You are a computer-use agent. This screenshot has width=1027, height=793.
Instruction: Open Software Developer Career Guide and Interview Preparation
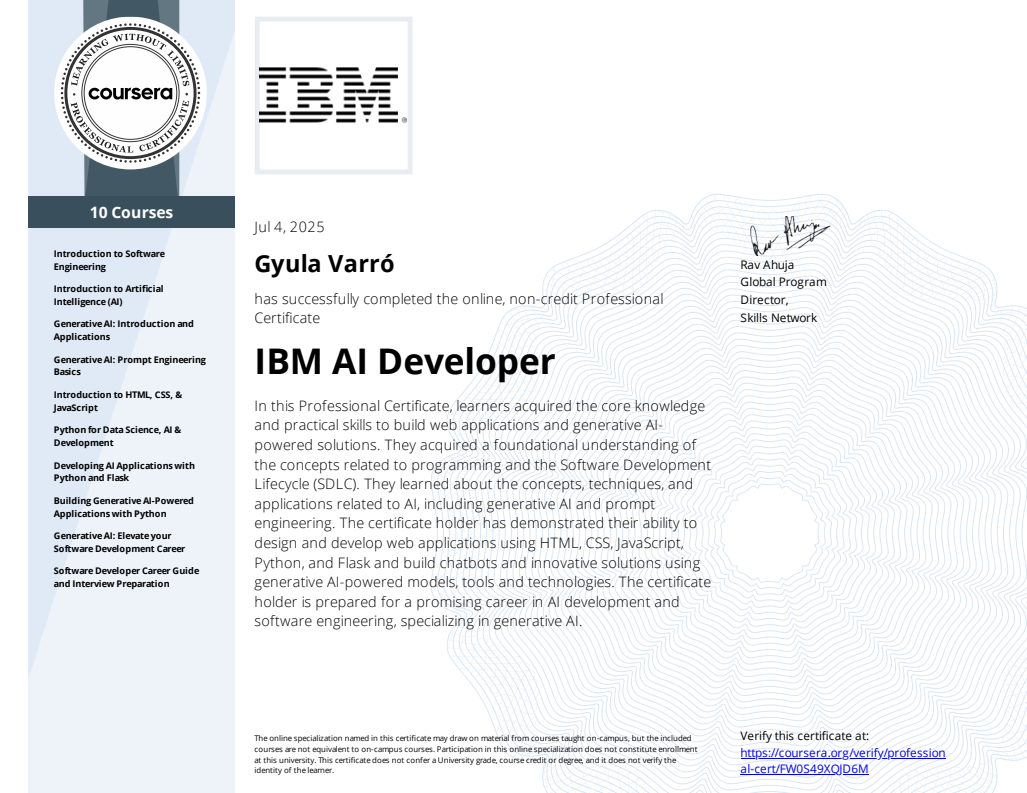tap(126, 577)
